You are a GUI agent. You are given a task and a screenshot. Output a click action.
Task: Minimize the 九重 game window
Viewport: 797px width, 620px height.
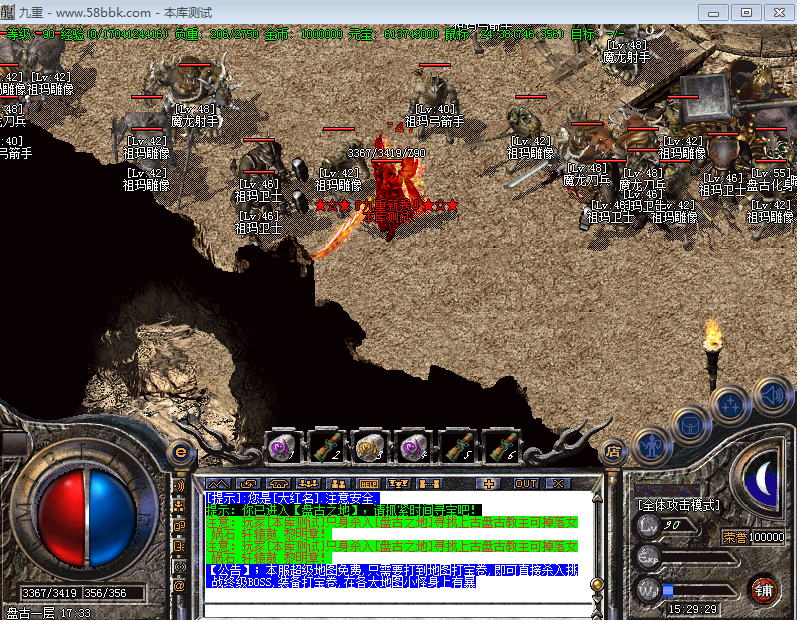coord(714,13)
